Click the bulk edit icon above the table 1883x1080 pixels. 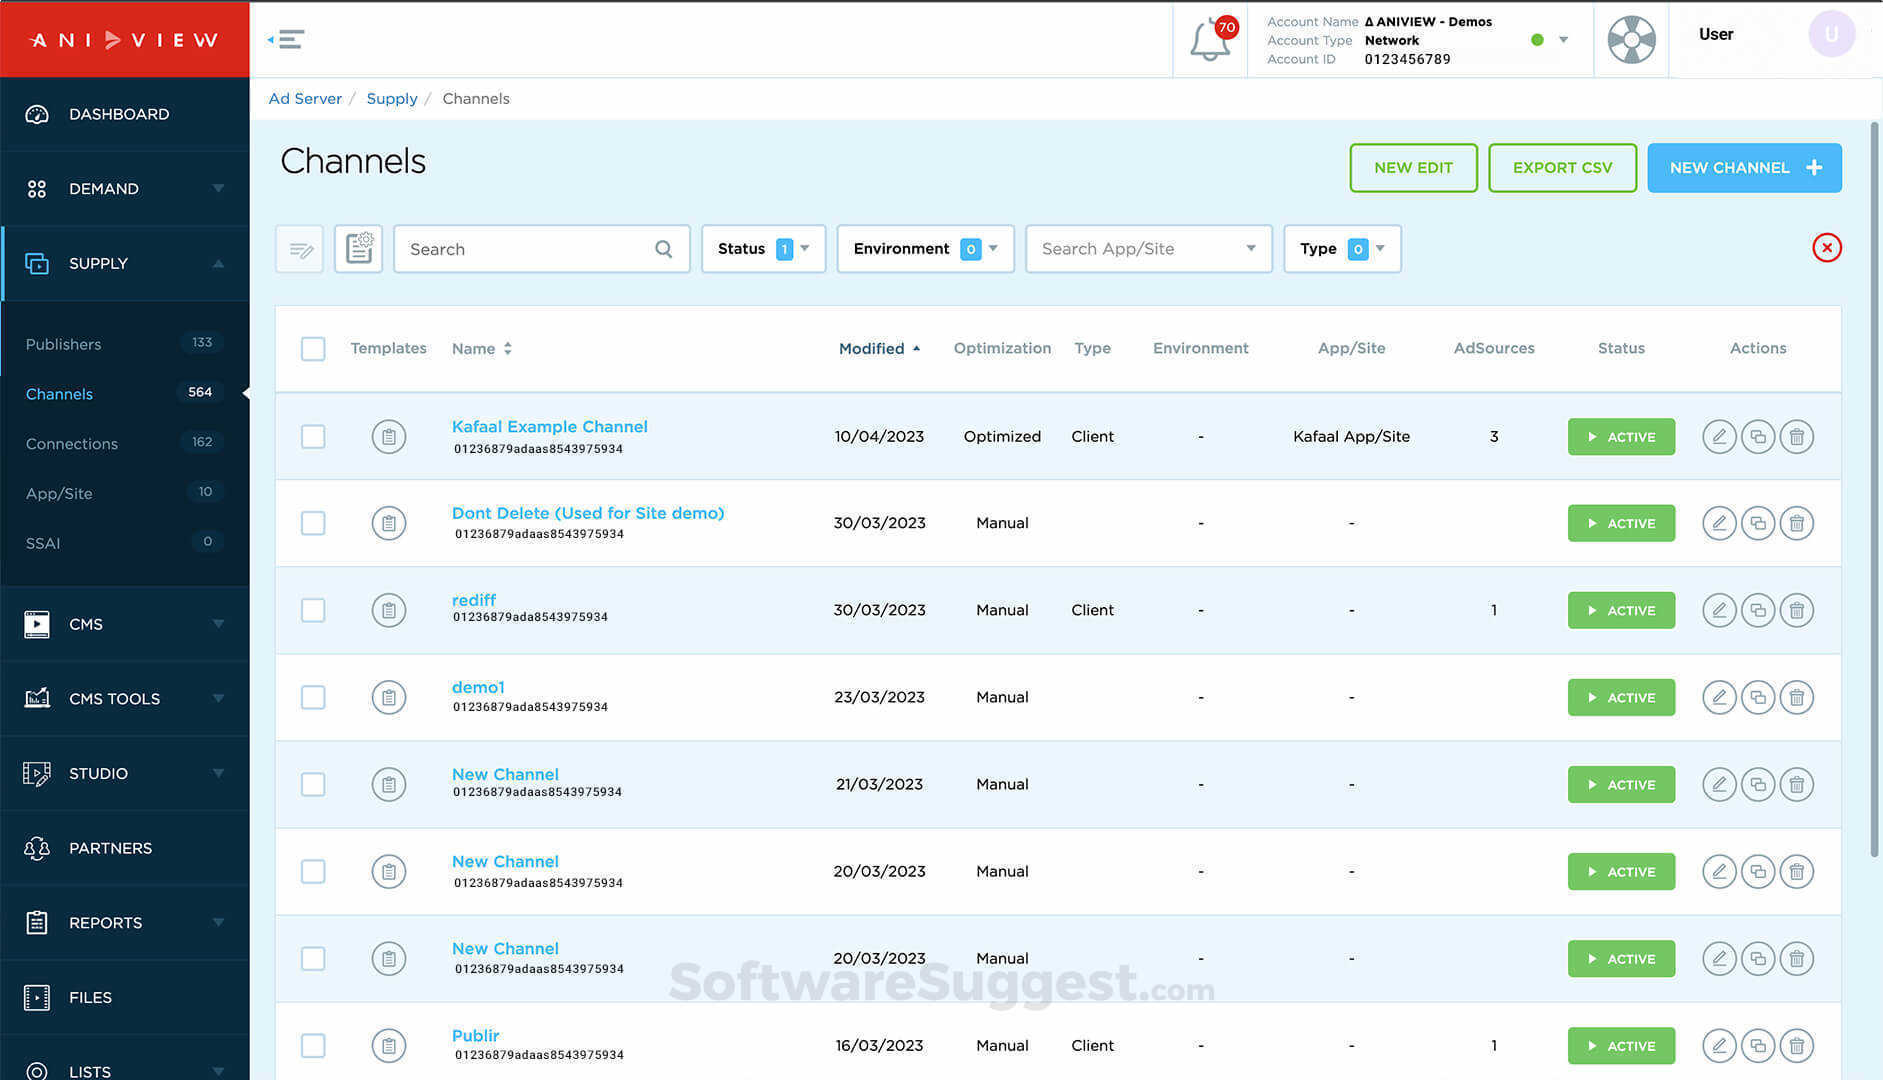tap(299, 249)
